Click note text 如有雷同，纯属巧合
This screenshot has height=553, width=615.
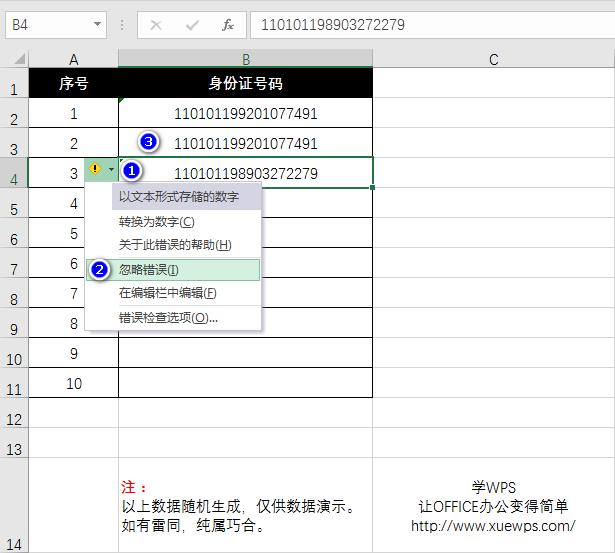point(193,526)
